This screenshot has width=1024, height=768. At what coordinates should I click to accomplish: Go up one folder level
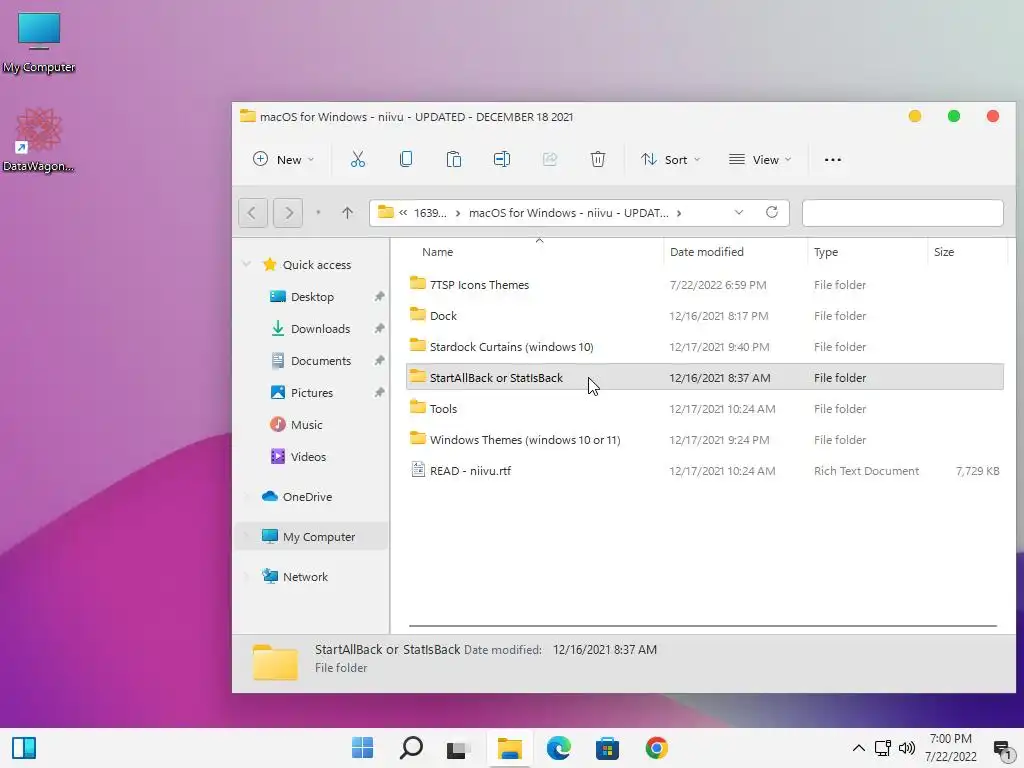tap(347, 213)
